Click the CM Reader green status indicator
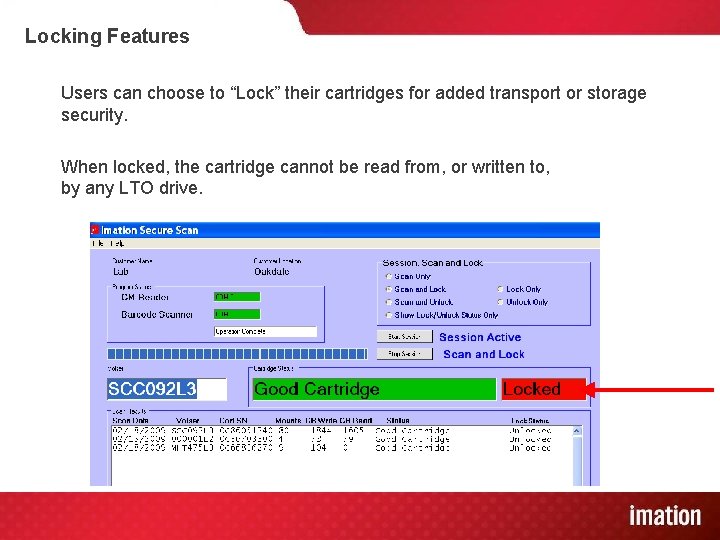This screenshot has height=540, width=720. (237, 297)
